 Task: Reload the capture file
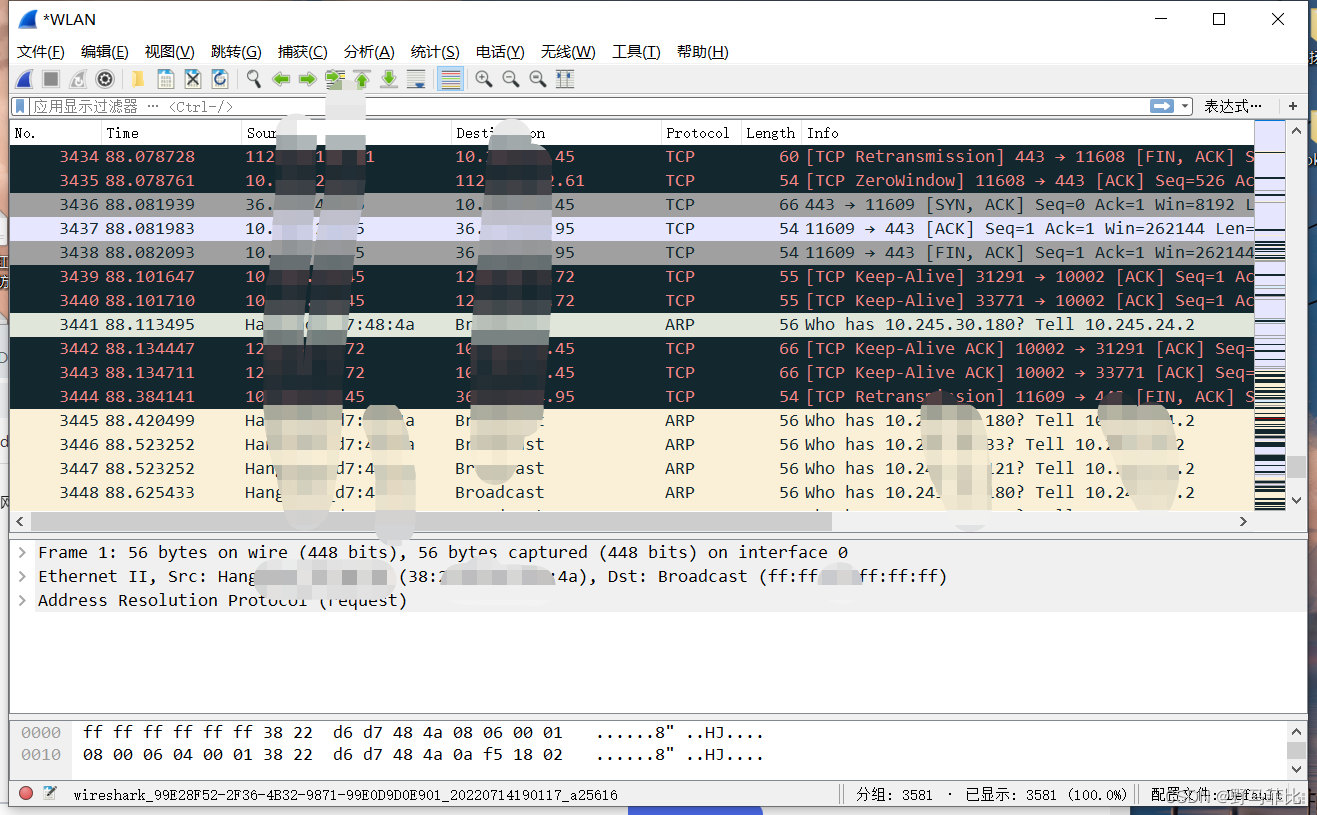coord(220,79)
